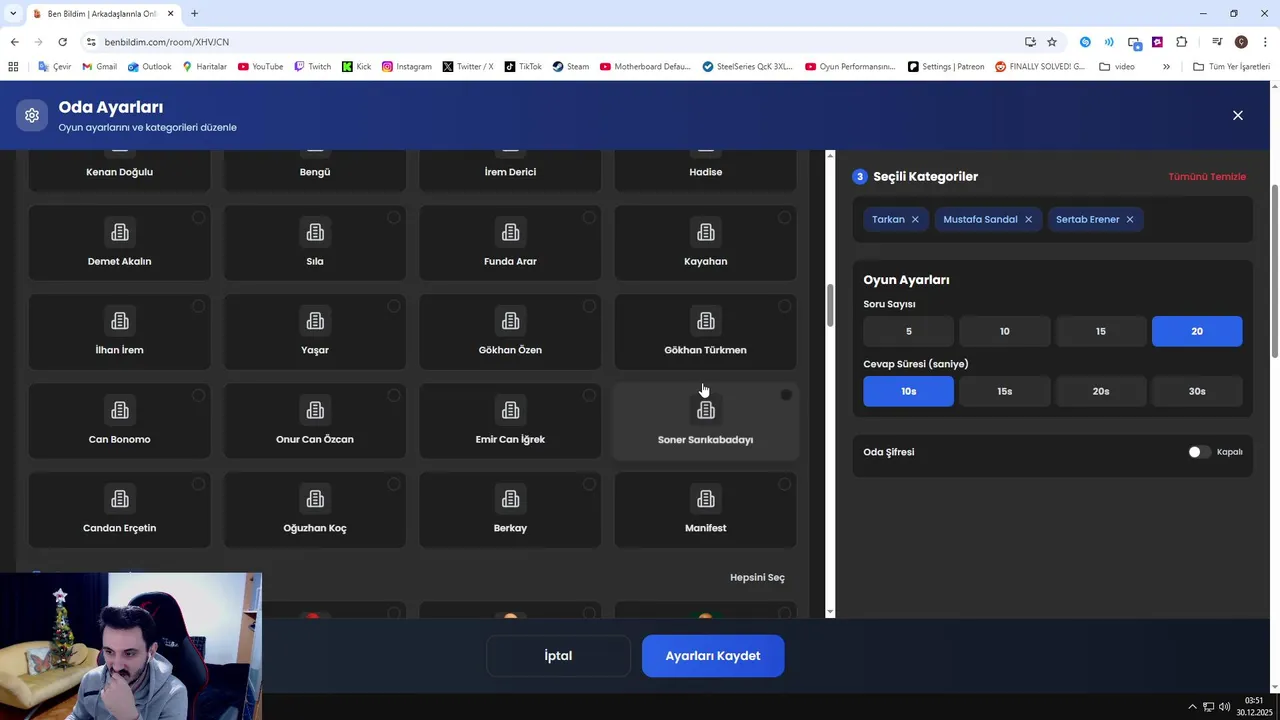Open Tüm Yer İşaretleri folder
This screenshot has height=720, width=1280.
pos(1232,67)
